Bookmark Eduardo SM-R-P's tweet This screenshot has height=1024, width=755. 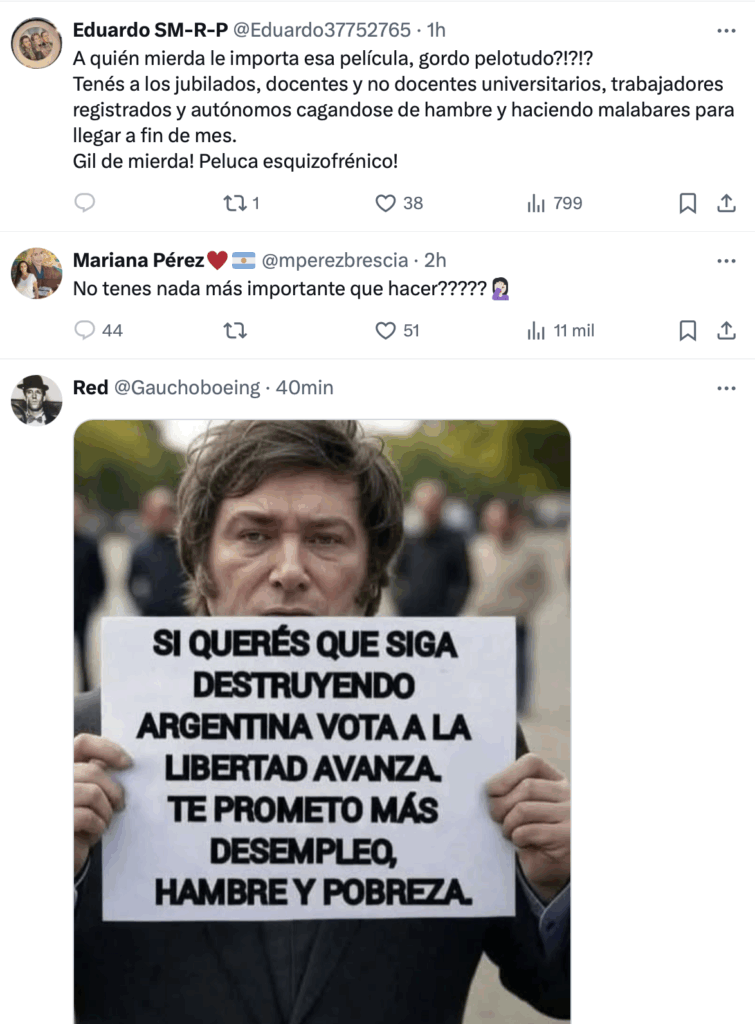(688, 203)
